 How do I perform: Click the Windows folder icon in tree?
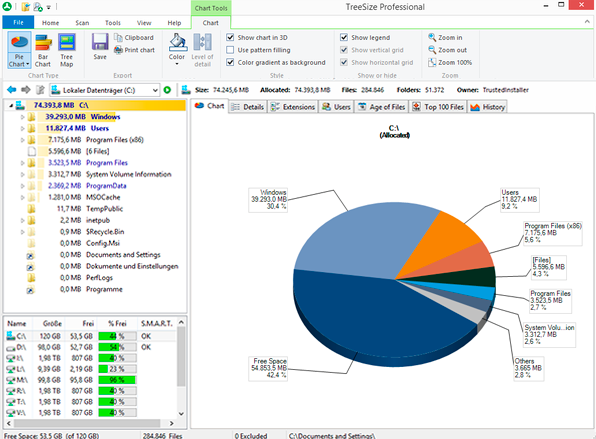pyautogui.click(x=32, y=117)
